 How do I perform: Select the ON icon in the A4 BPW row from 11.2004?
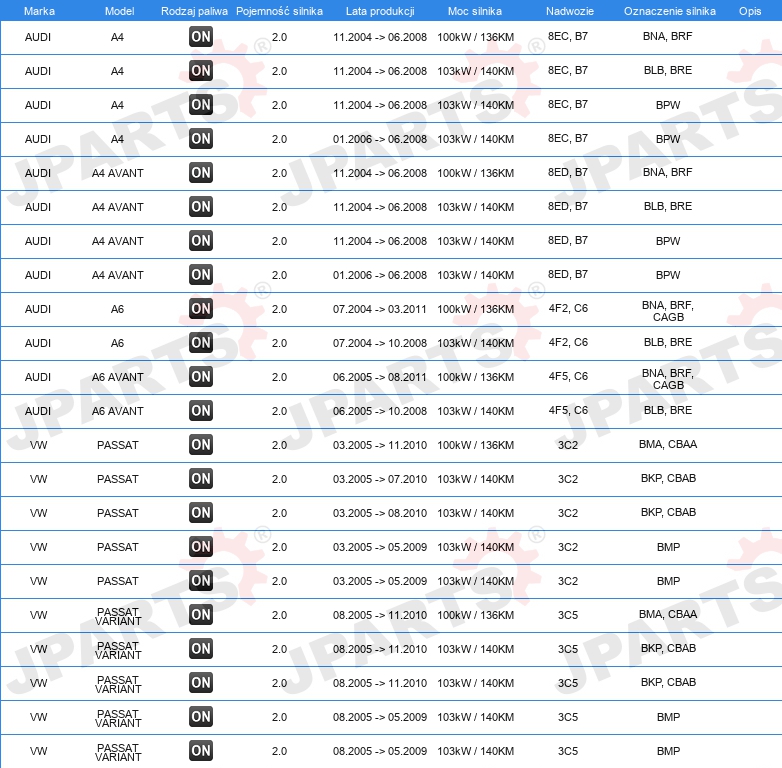click(x=201, y=105)
